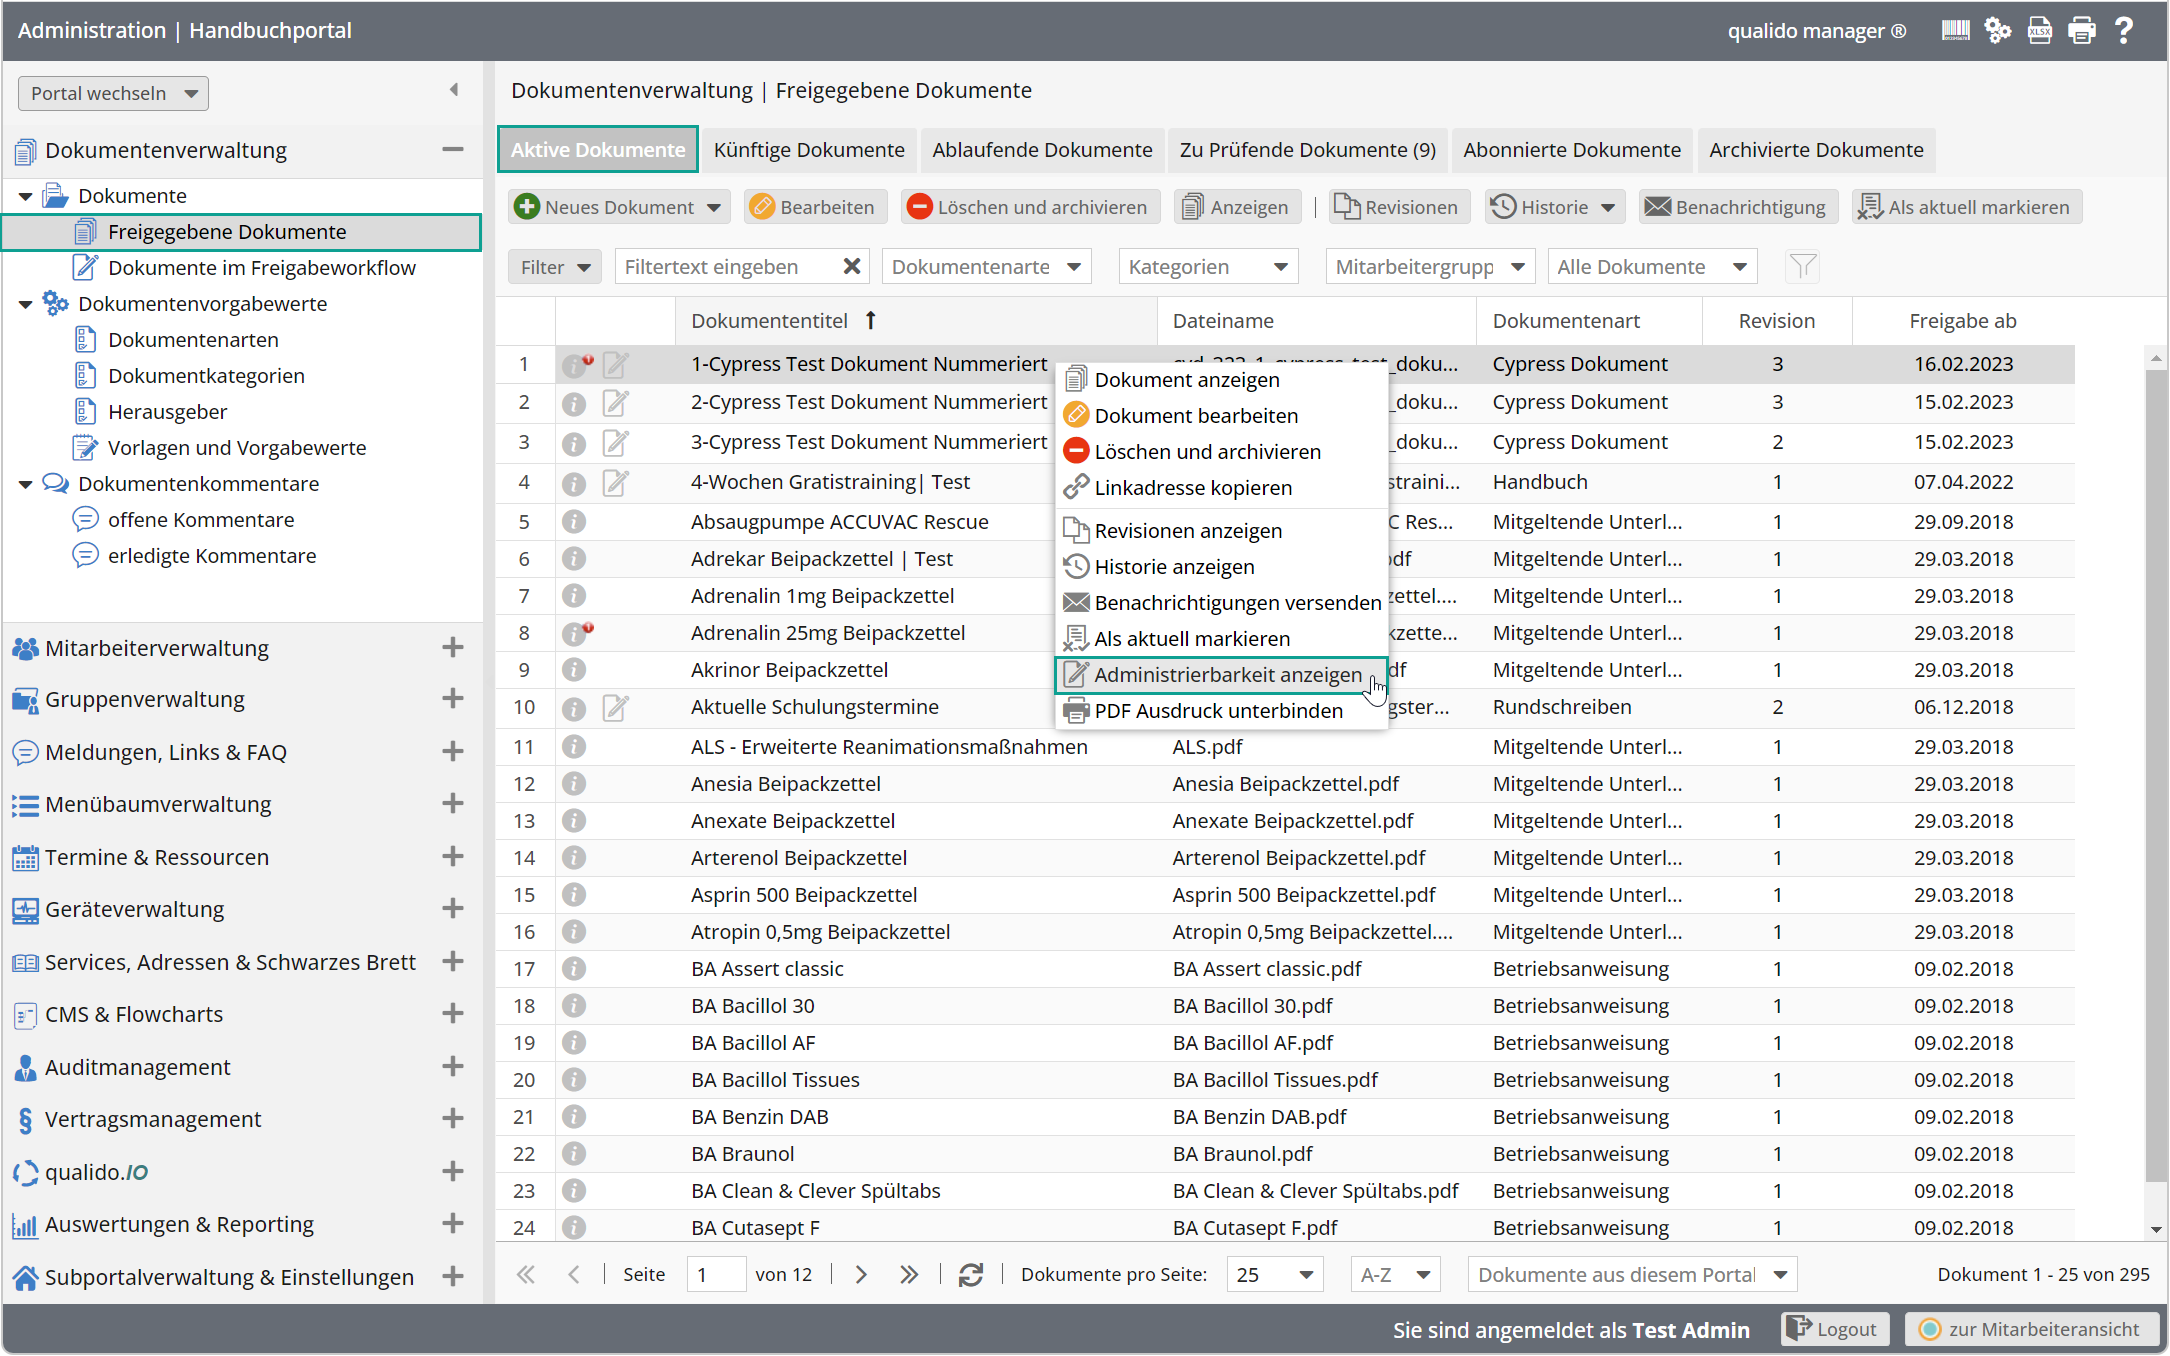Viewport: 2170px width, 1356px height.
Task: Choose Revisionen anzeigen in context menu
Action: pos(1221,531)
